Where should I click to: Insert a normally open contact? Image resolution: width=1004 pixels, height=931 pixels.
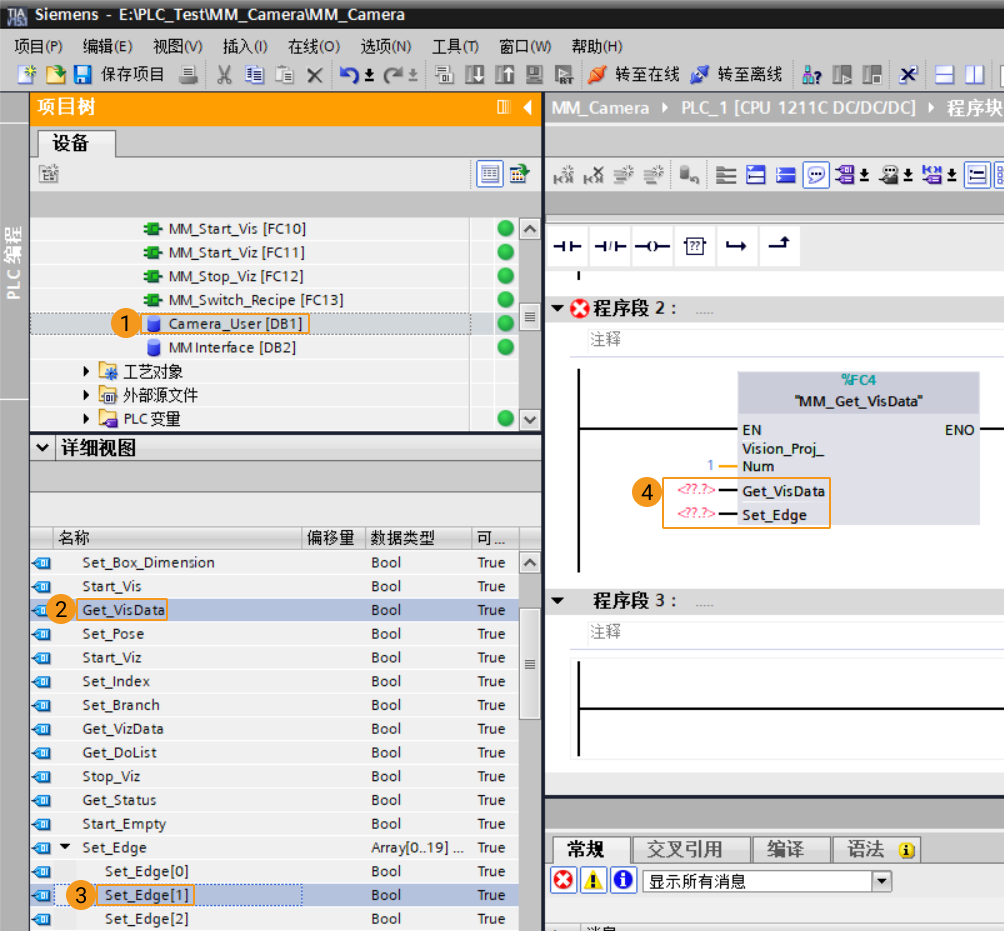(567, 246)
